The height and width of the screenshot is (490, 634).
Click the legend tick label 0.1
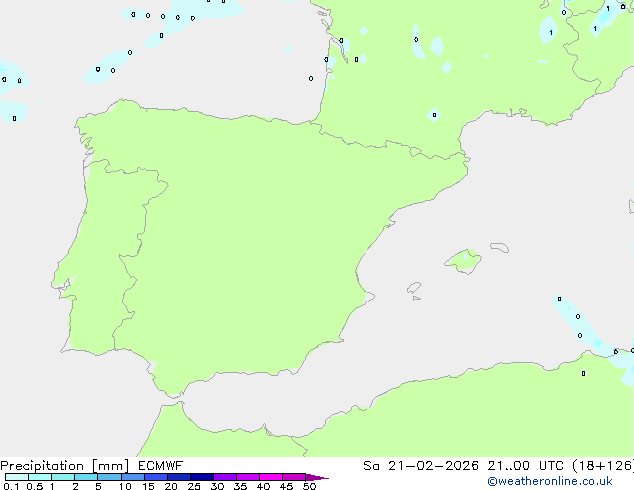tap(10, 487)
